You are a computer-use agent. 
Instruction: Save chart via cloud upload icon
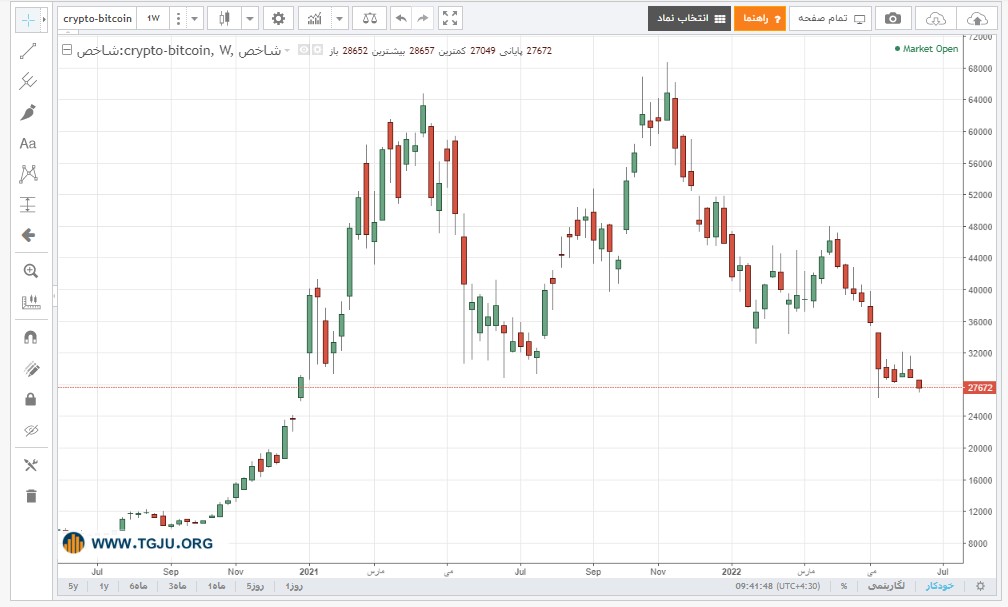976,19
